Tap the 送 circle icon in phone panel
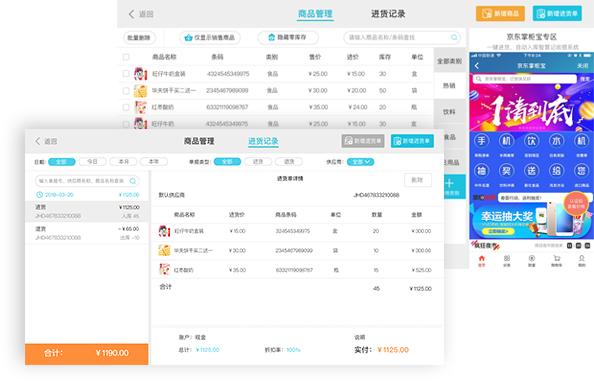This screenshot has width=594, height=383. coord(531,170)
